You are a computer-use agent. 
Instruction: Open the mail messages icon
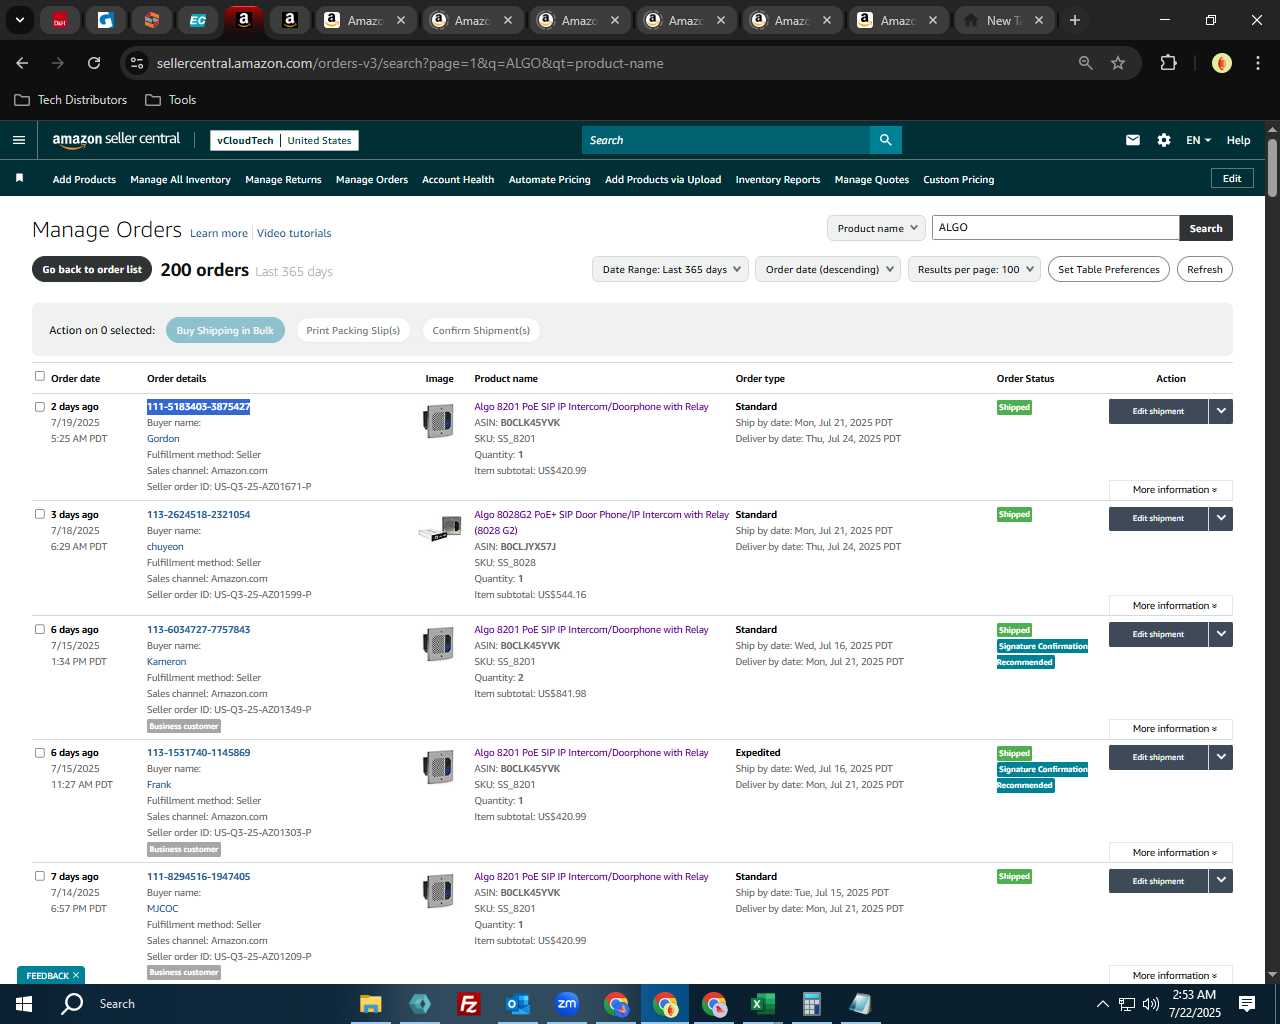(x=1133, y=140)
